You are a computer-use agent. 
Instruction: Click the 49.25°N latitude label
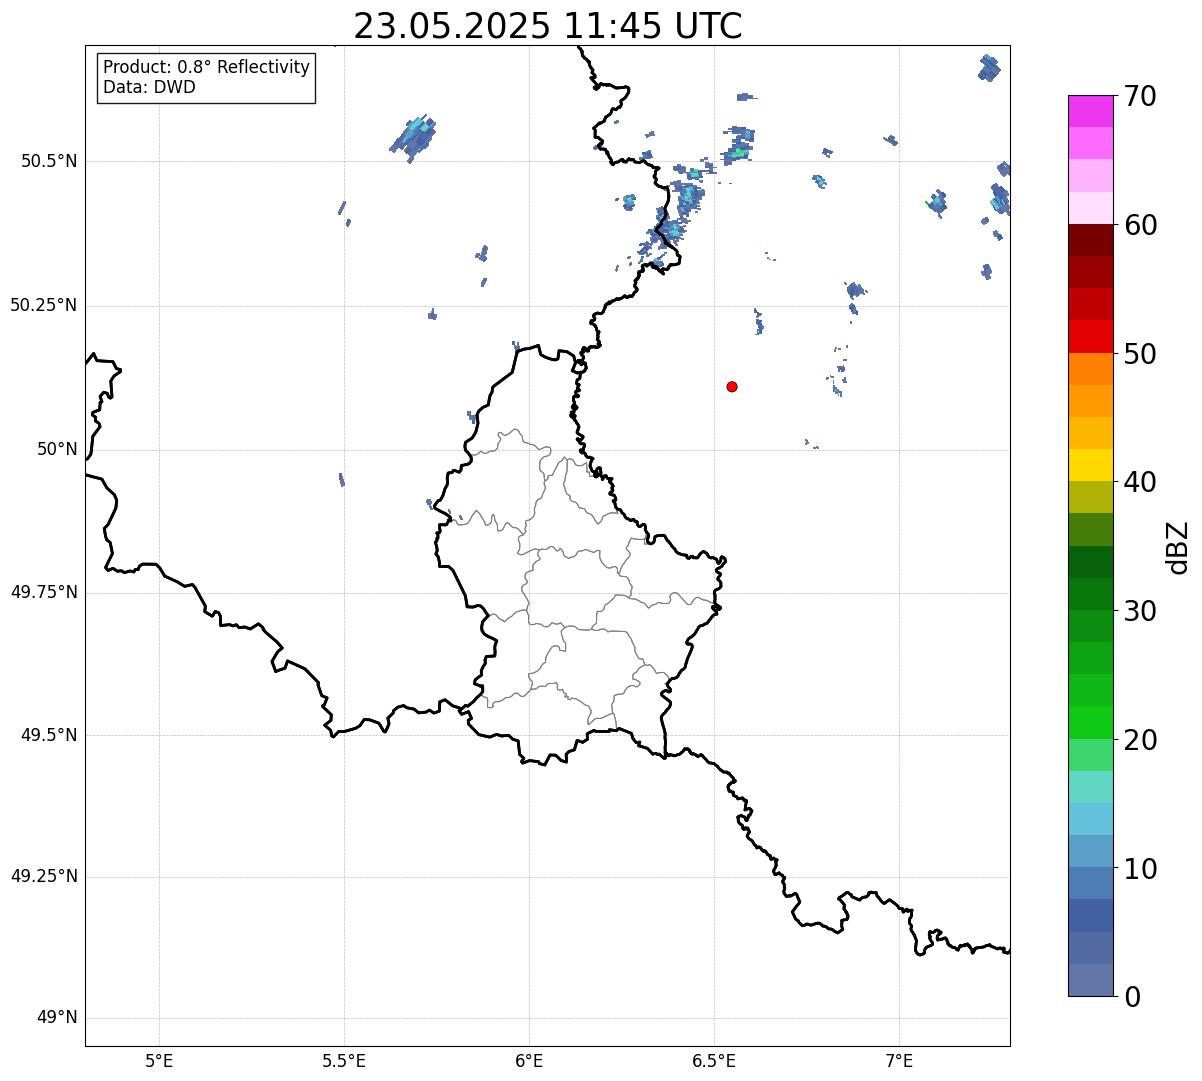click(44, 877)
